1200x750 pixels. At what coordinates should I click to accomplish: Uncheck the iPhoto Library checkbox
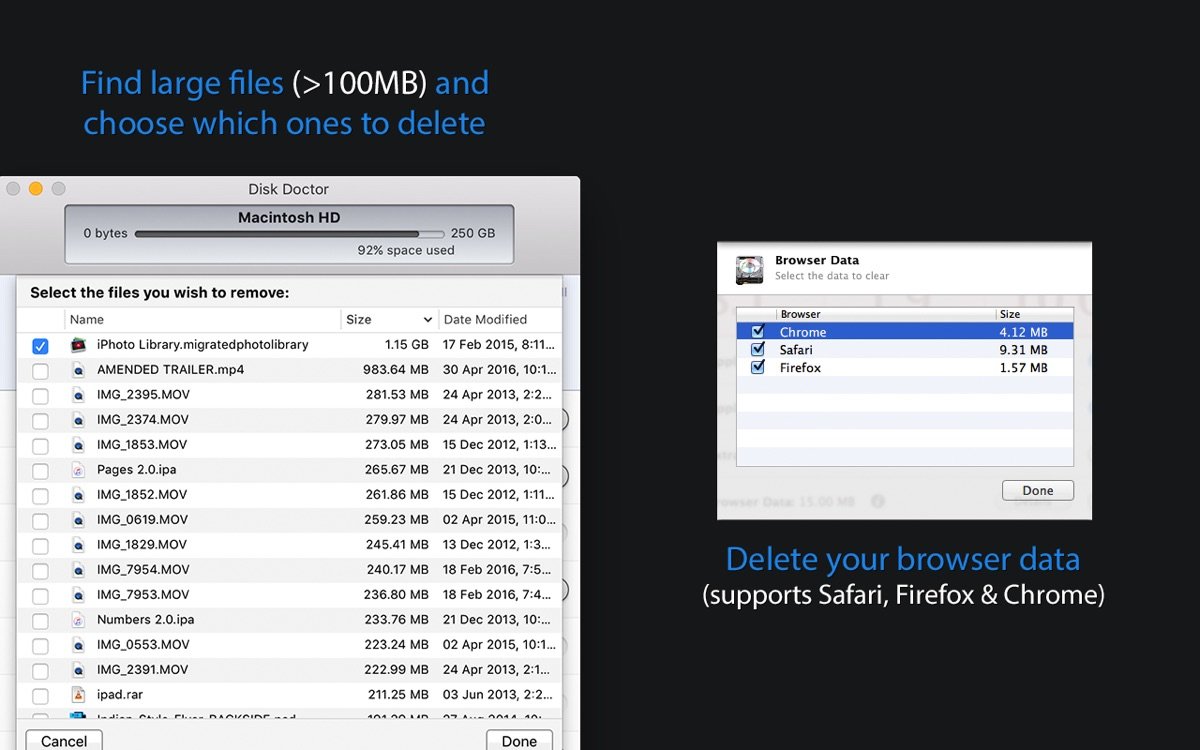click(x=40, y=346)
